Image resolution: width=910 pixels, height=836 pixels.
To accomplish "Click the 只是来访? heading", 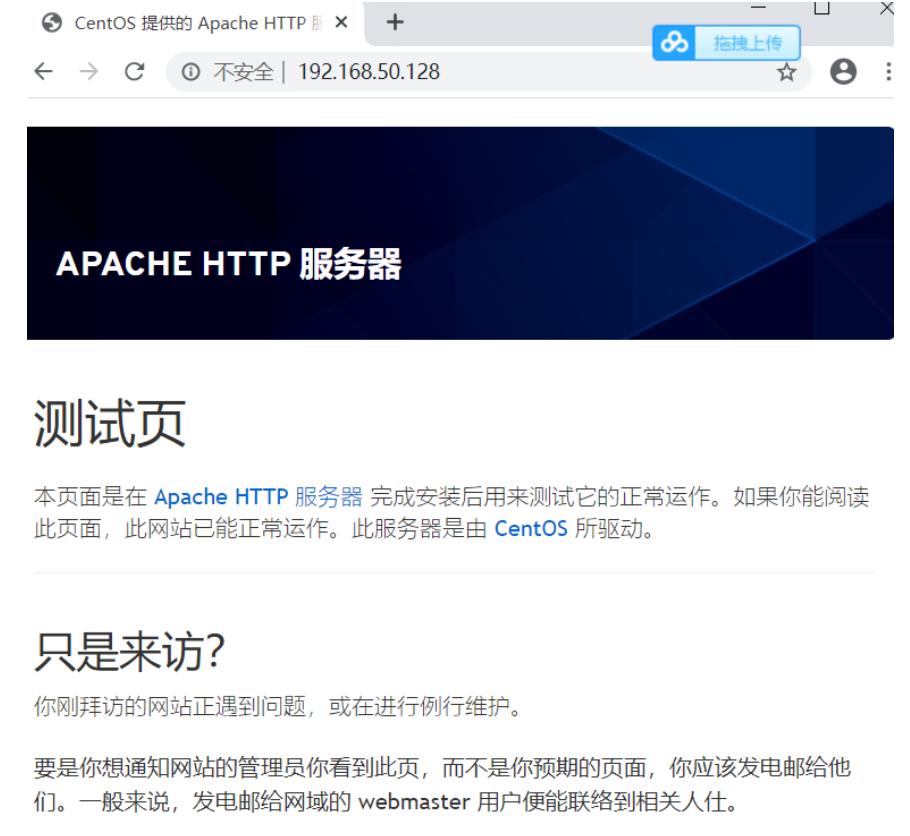I will (129, 651).
